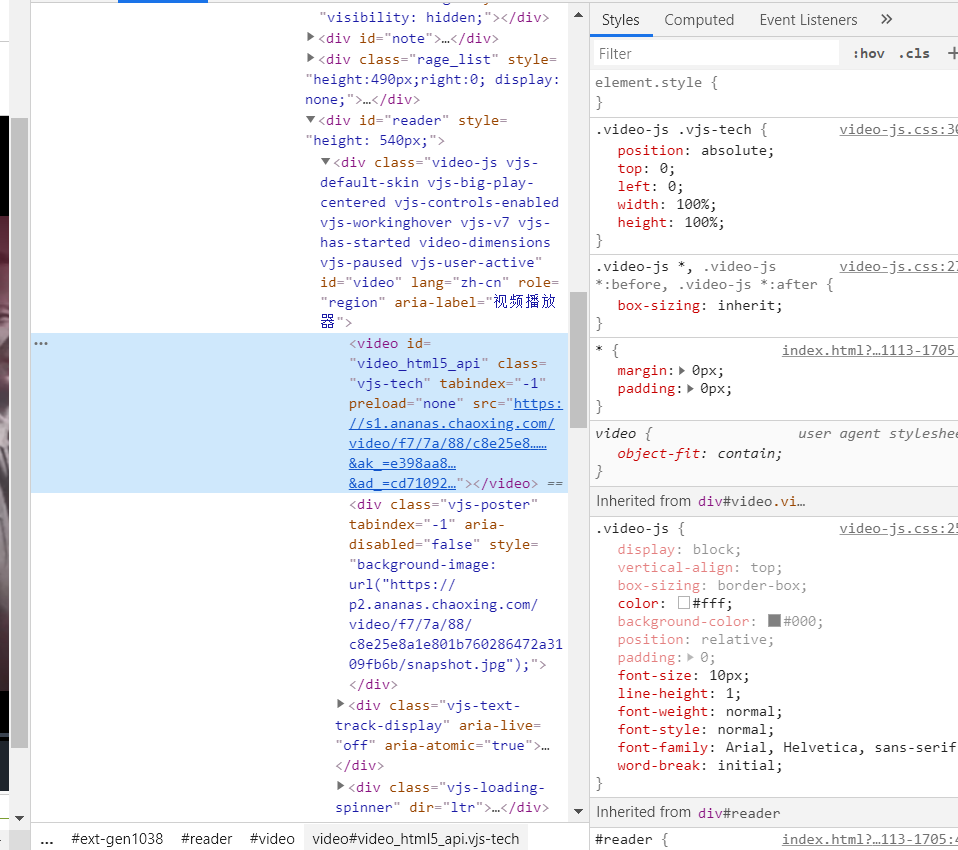
Task: Click the preload="none" attribute
Action: pyautogui.click(x=406, y=404)
